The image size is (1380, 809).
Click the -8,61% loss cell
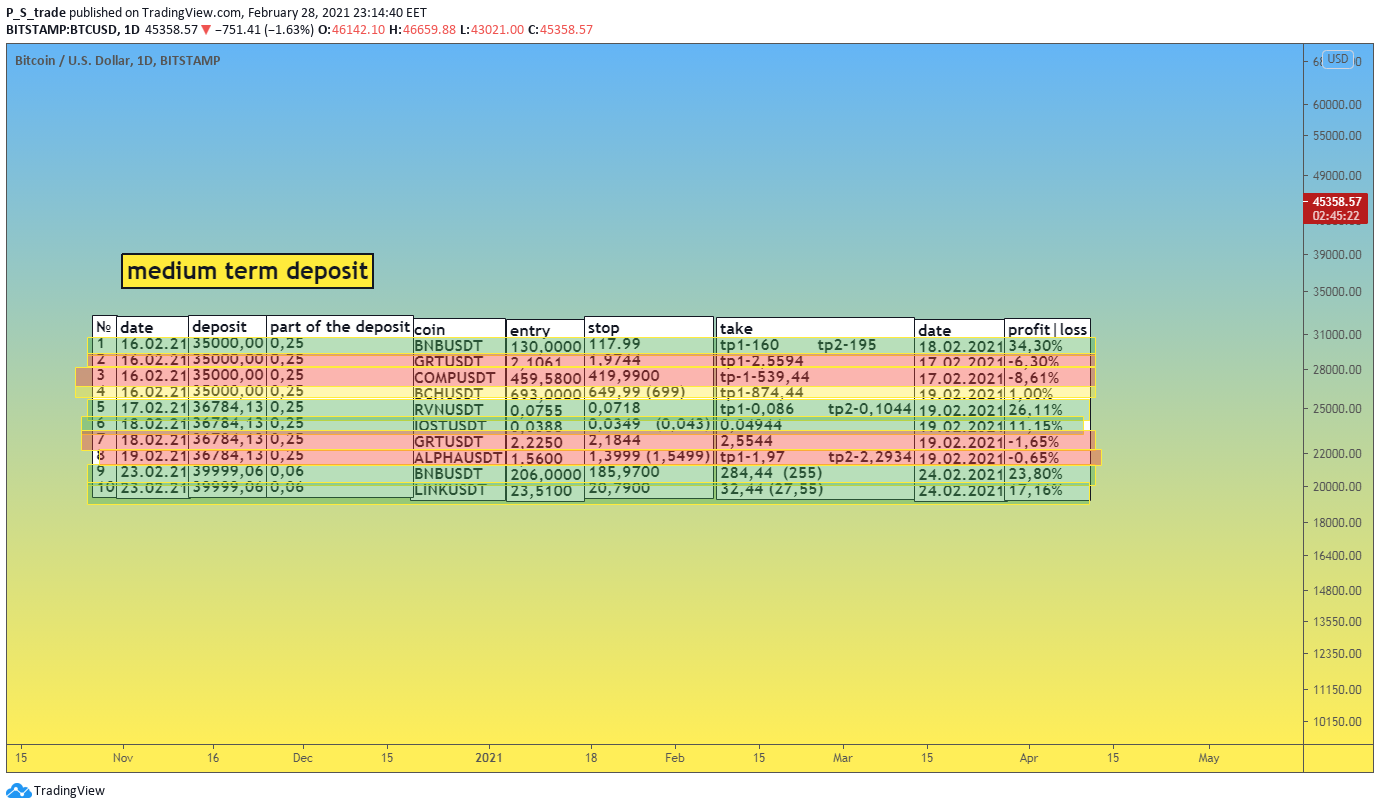click(x=1033, y=378)
